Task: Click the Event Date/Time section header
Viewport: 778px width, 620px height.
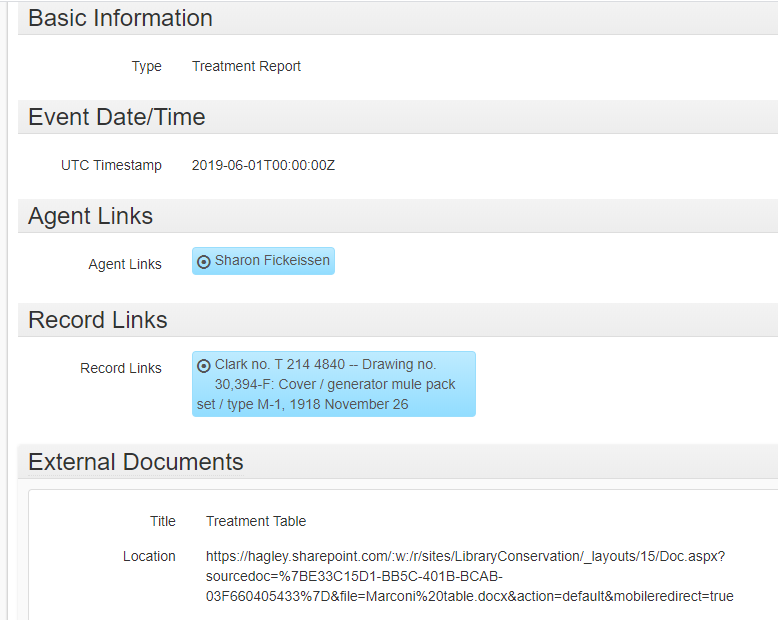Action: pos(117,118)
